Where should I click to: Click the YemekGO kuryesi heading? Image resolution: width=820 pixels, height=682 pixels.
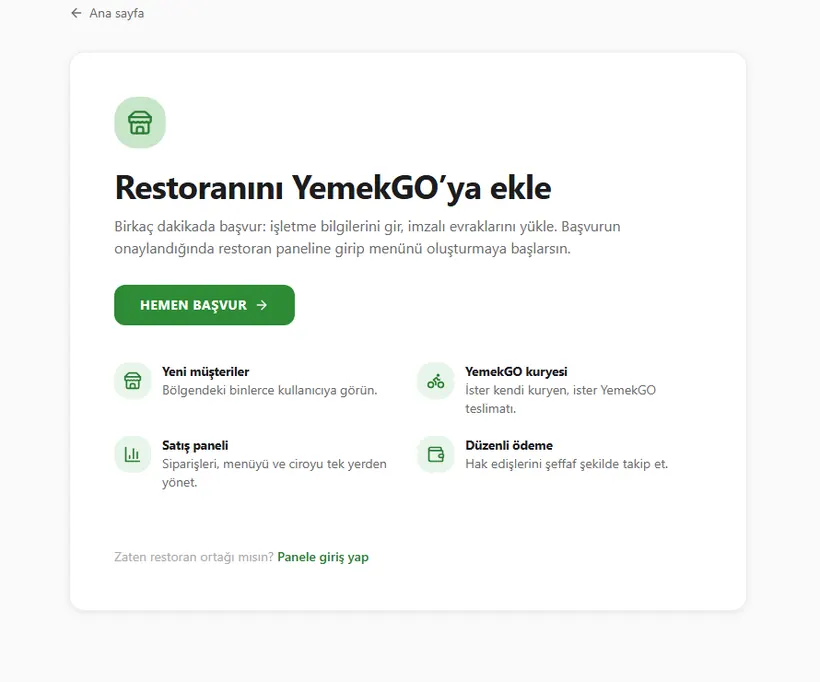pos(516,372)
